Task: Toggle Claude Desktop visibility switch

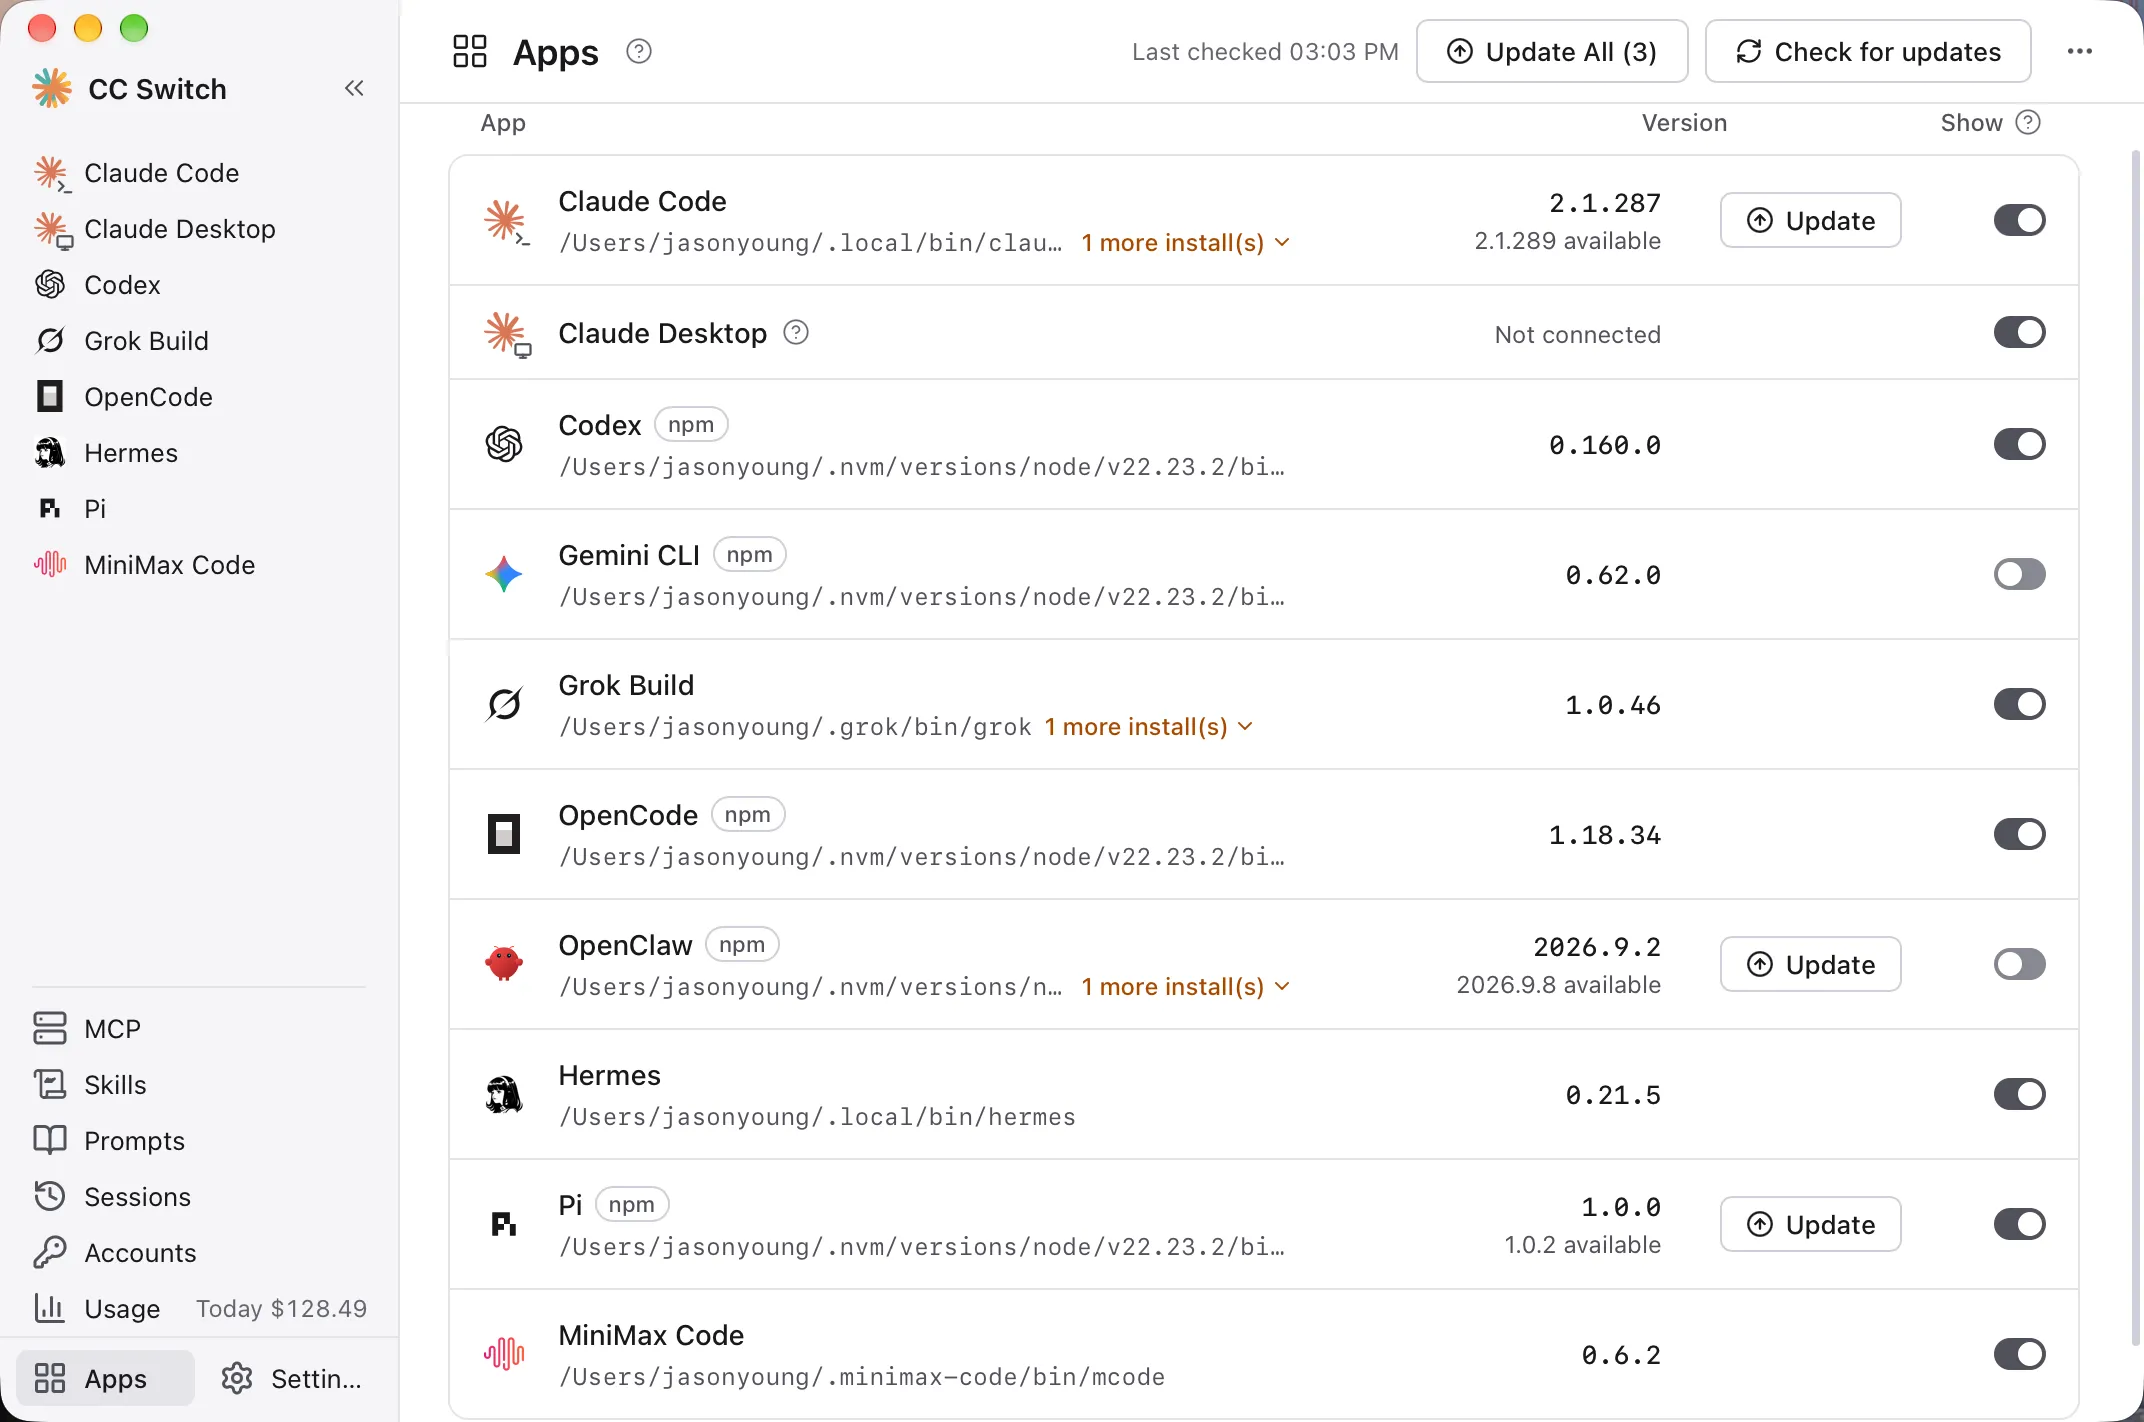Action: 2020,332
